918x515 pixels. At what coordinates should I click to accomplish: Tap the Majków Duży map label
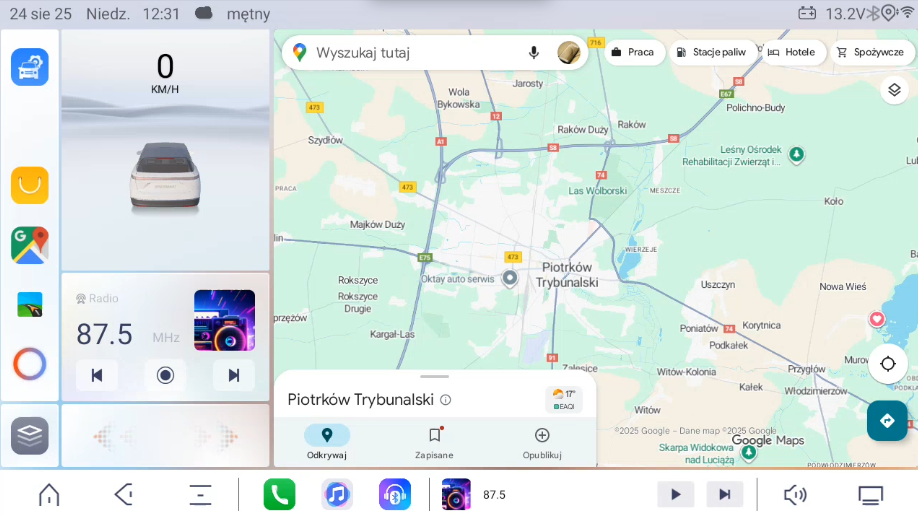click(x=377, y=224)
